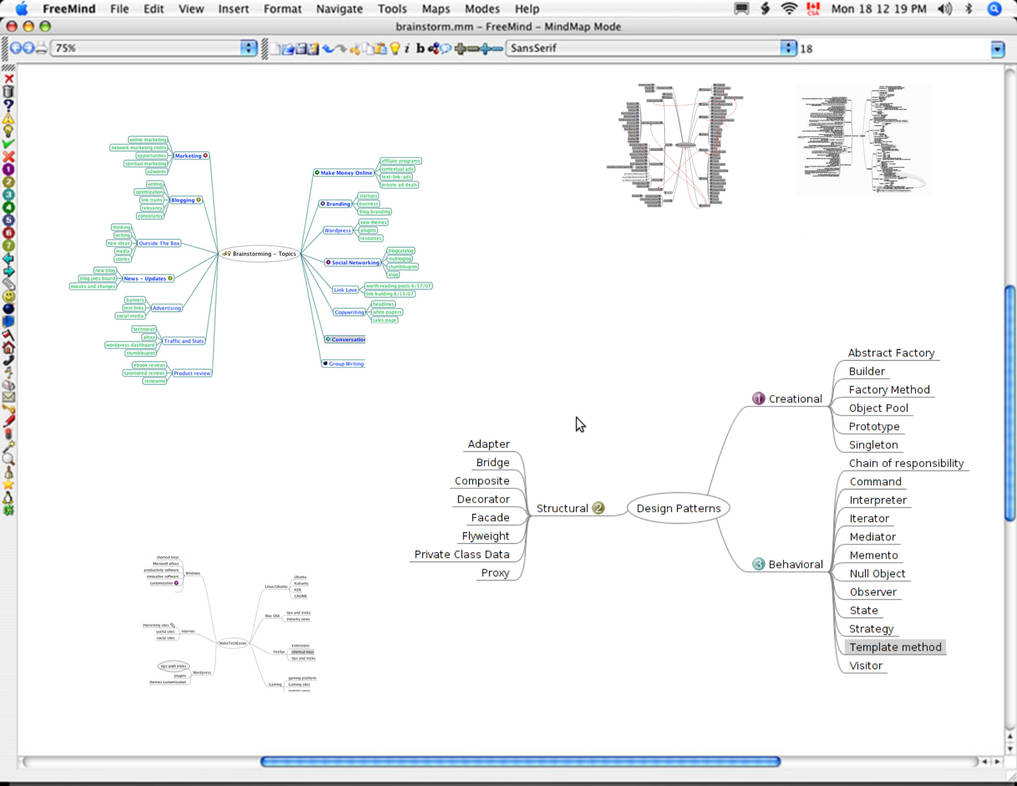Click the trash can remove-all-icons button
This screenshot has width=1017, height=786.
8,92
